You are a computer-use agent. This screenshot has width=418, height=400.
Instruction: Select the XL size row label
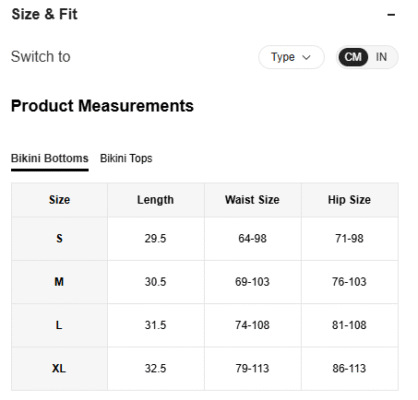pyautogui.click(x=60, y=369)
